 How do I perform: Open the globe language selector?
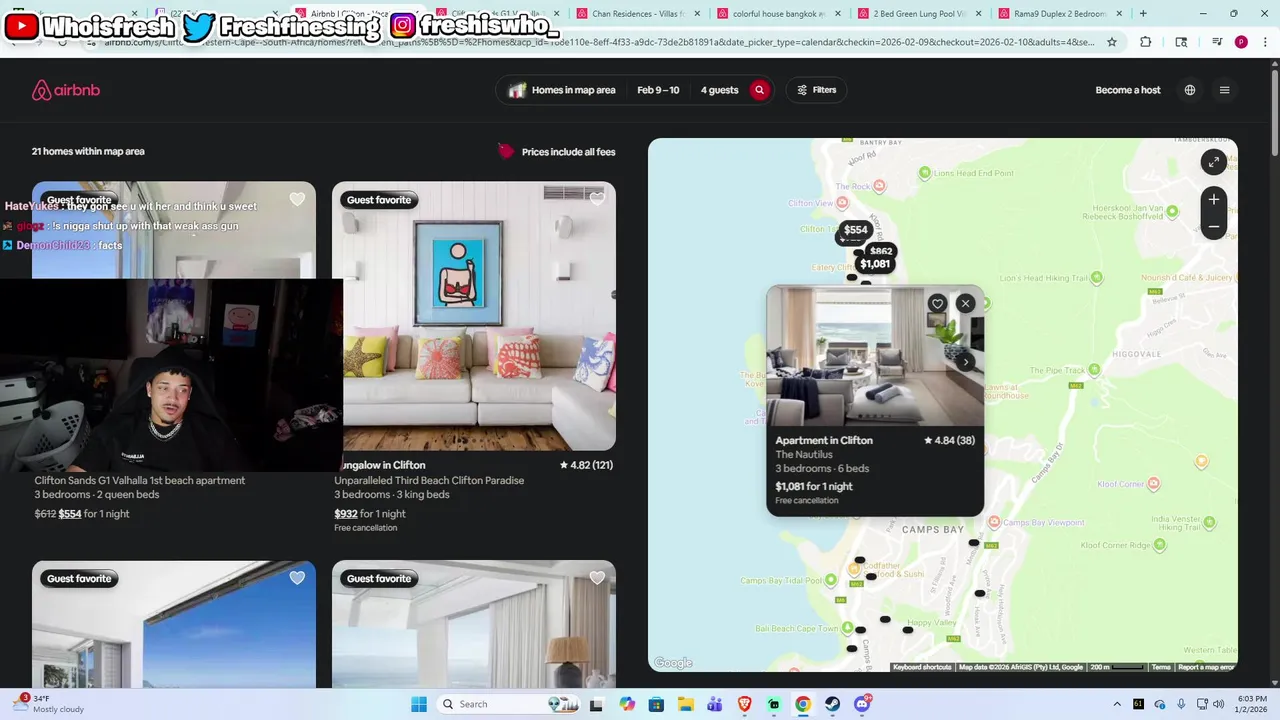point(1190,90)
